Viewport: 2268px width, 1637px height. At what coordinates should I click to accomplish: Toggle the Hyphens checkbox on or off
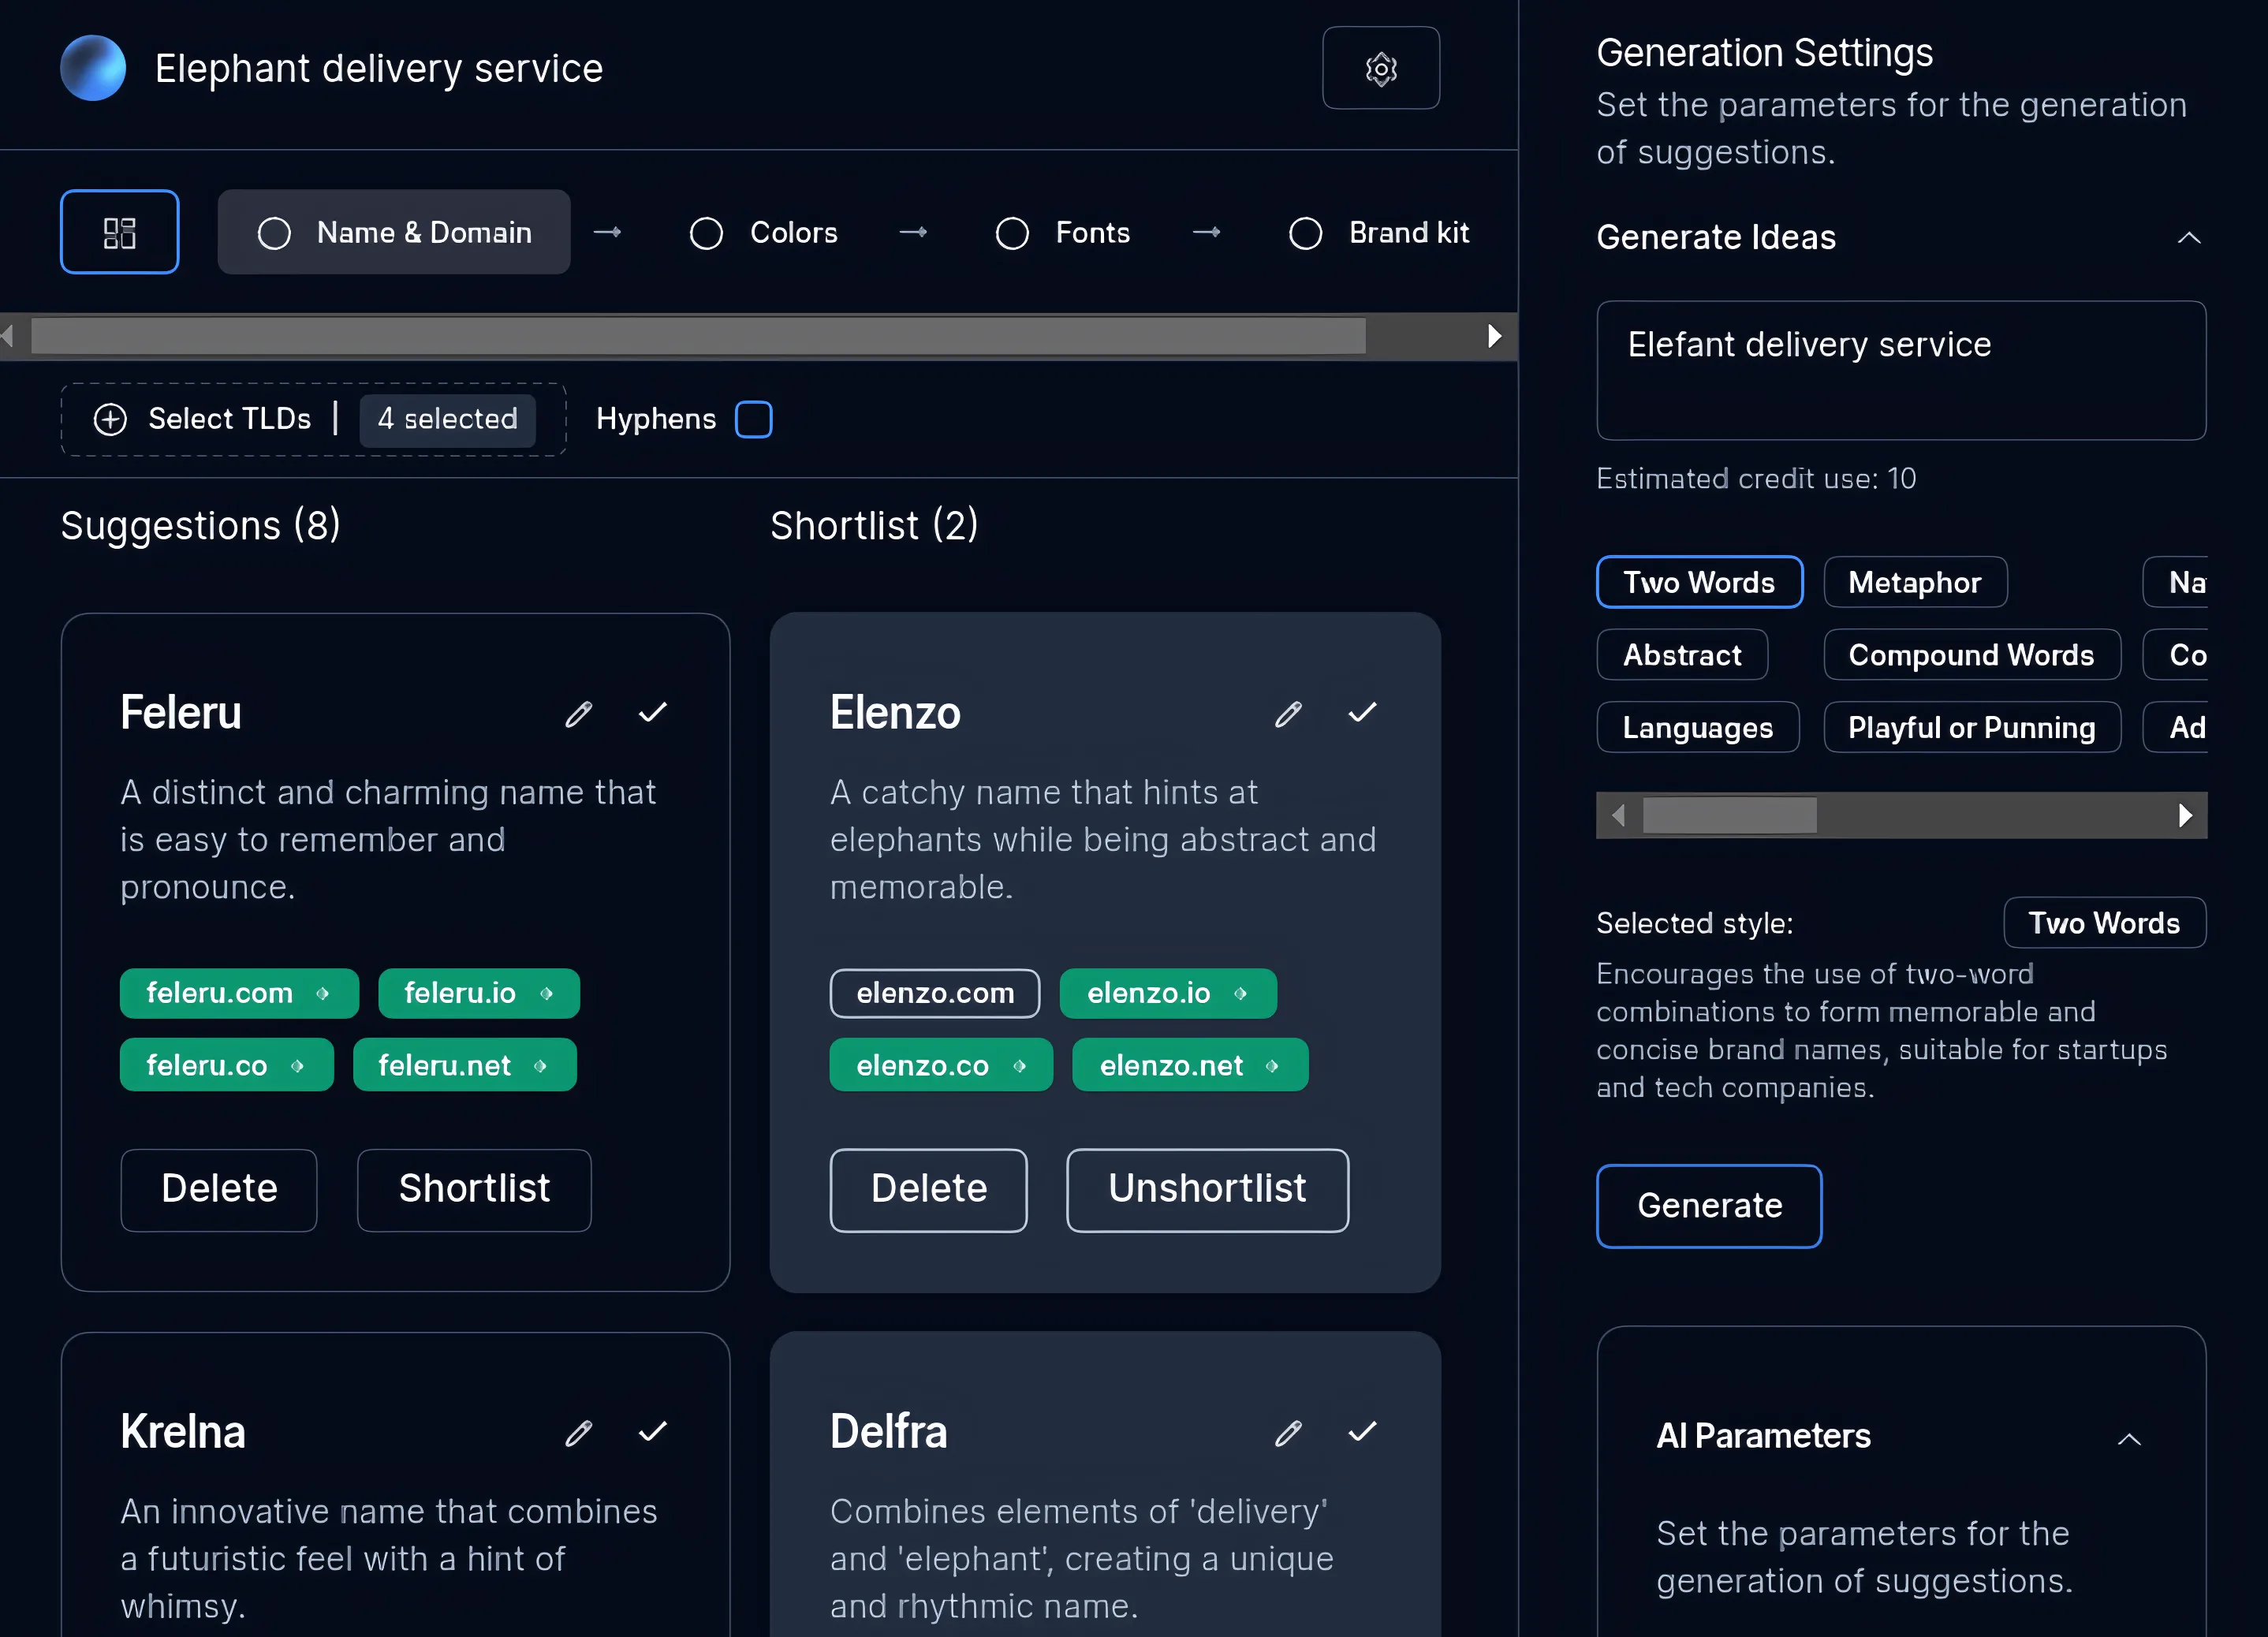pos(754,419)
